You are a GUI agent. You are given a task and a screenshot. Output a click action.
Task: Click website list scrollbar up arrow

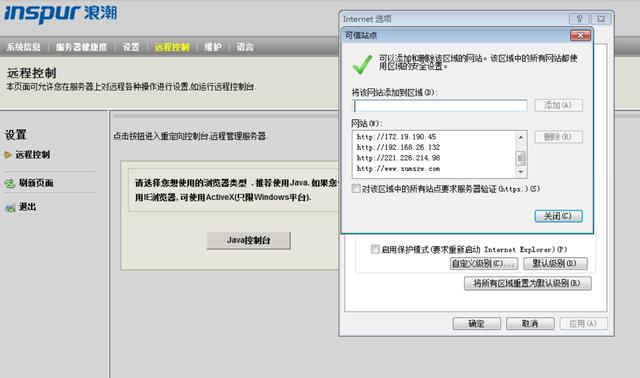click(x=520, y=137)
